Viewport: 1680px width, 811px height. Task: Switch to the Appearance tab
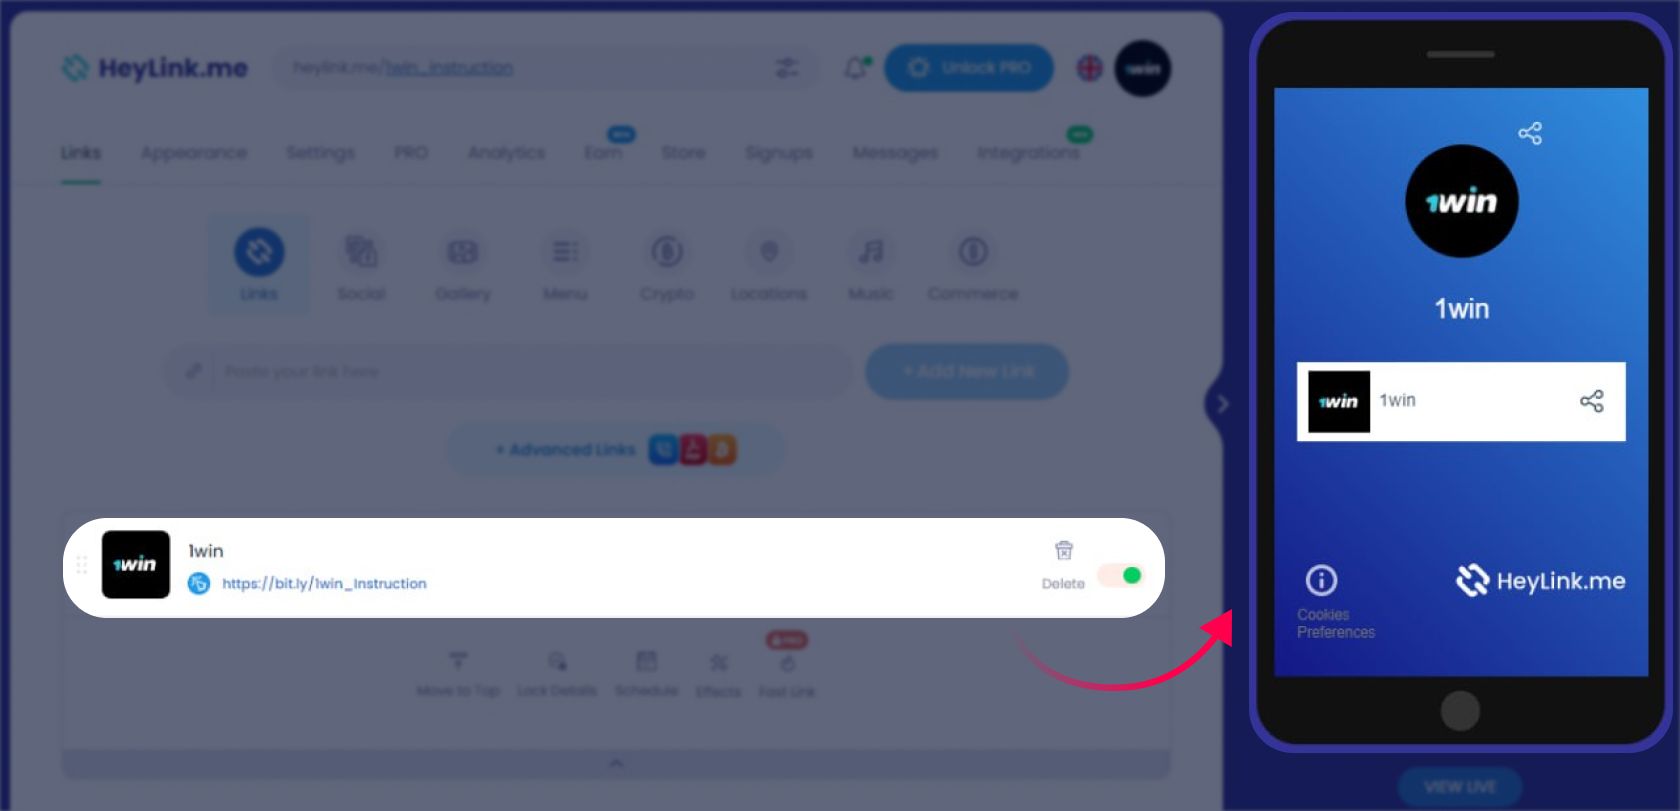click(x=194, y=152)
